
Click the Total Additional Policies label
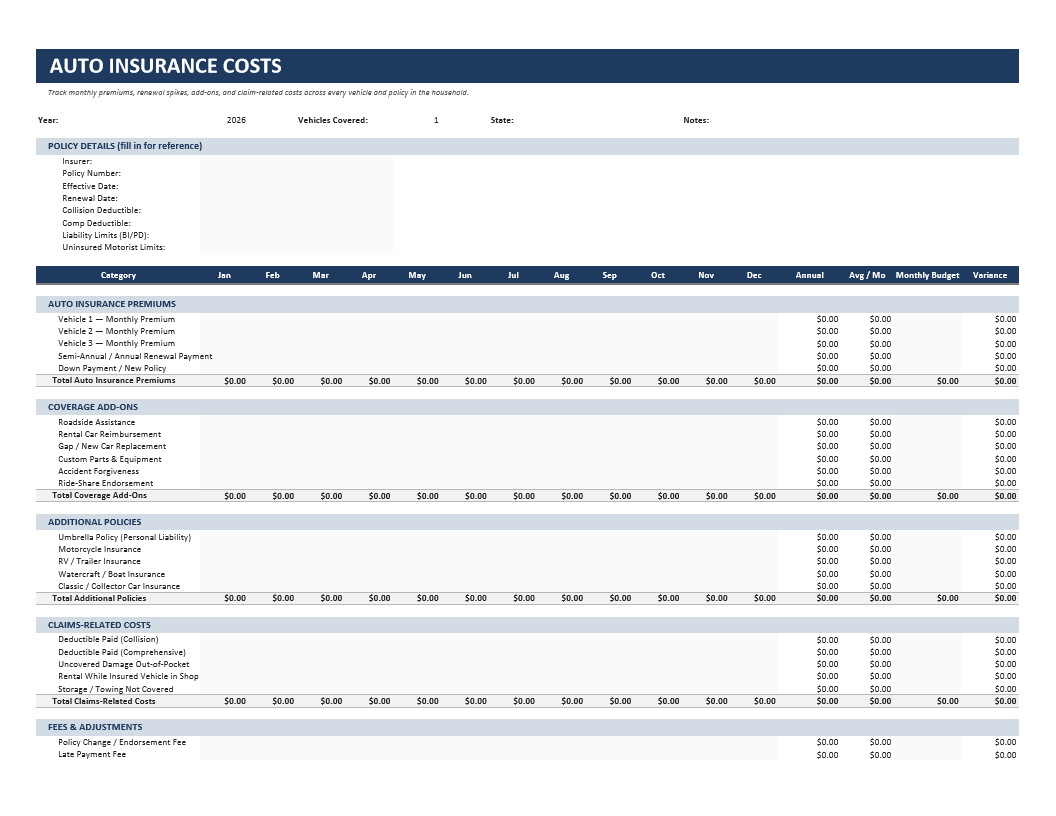pos(99,599)
